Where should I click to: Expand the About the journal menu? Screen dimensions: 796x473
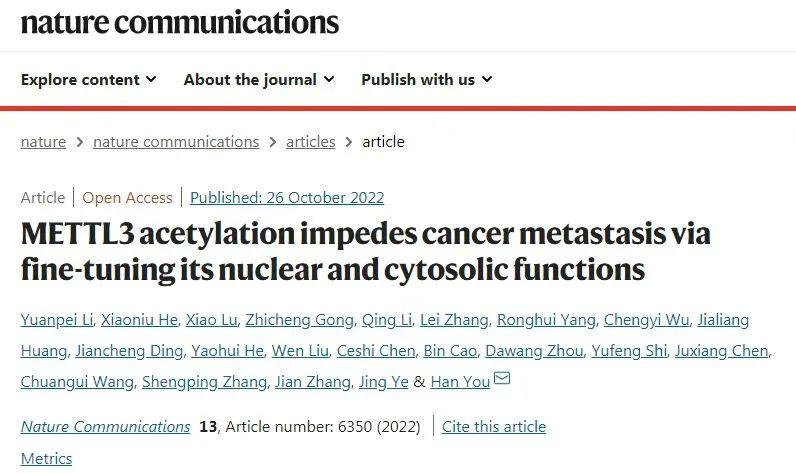(258, 79)
